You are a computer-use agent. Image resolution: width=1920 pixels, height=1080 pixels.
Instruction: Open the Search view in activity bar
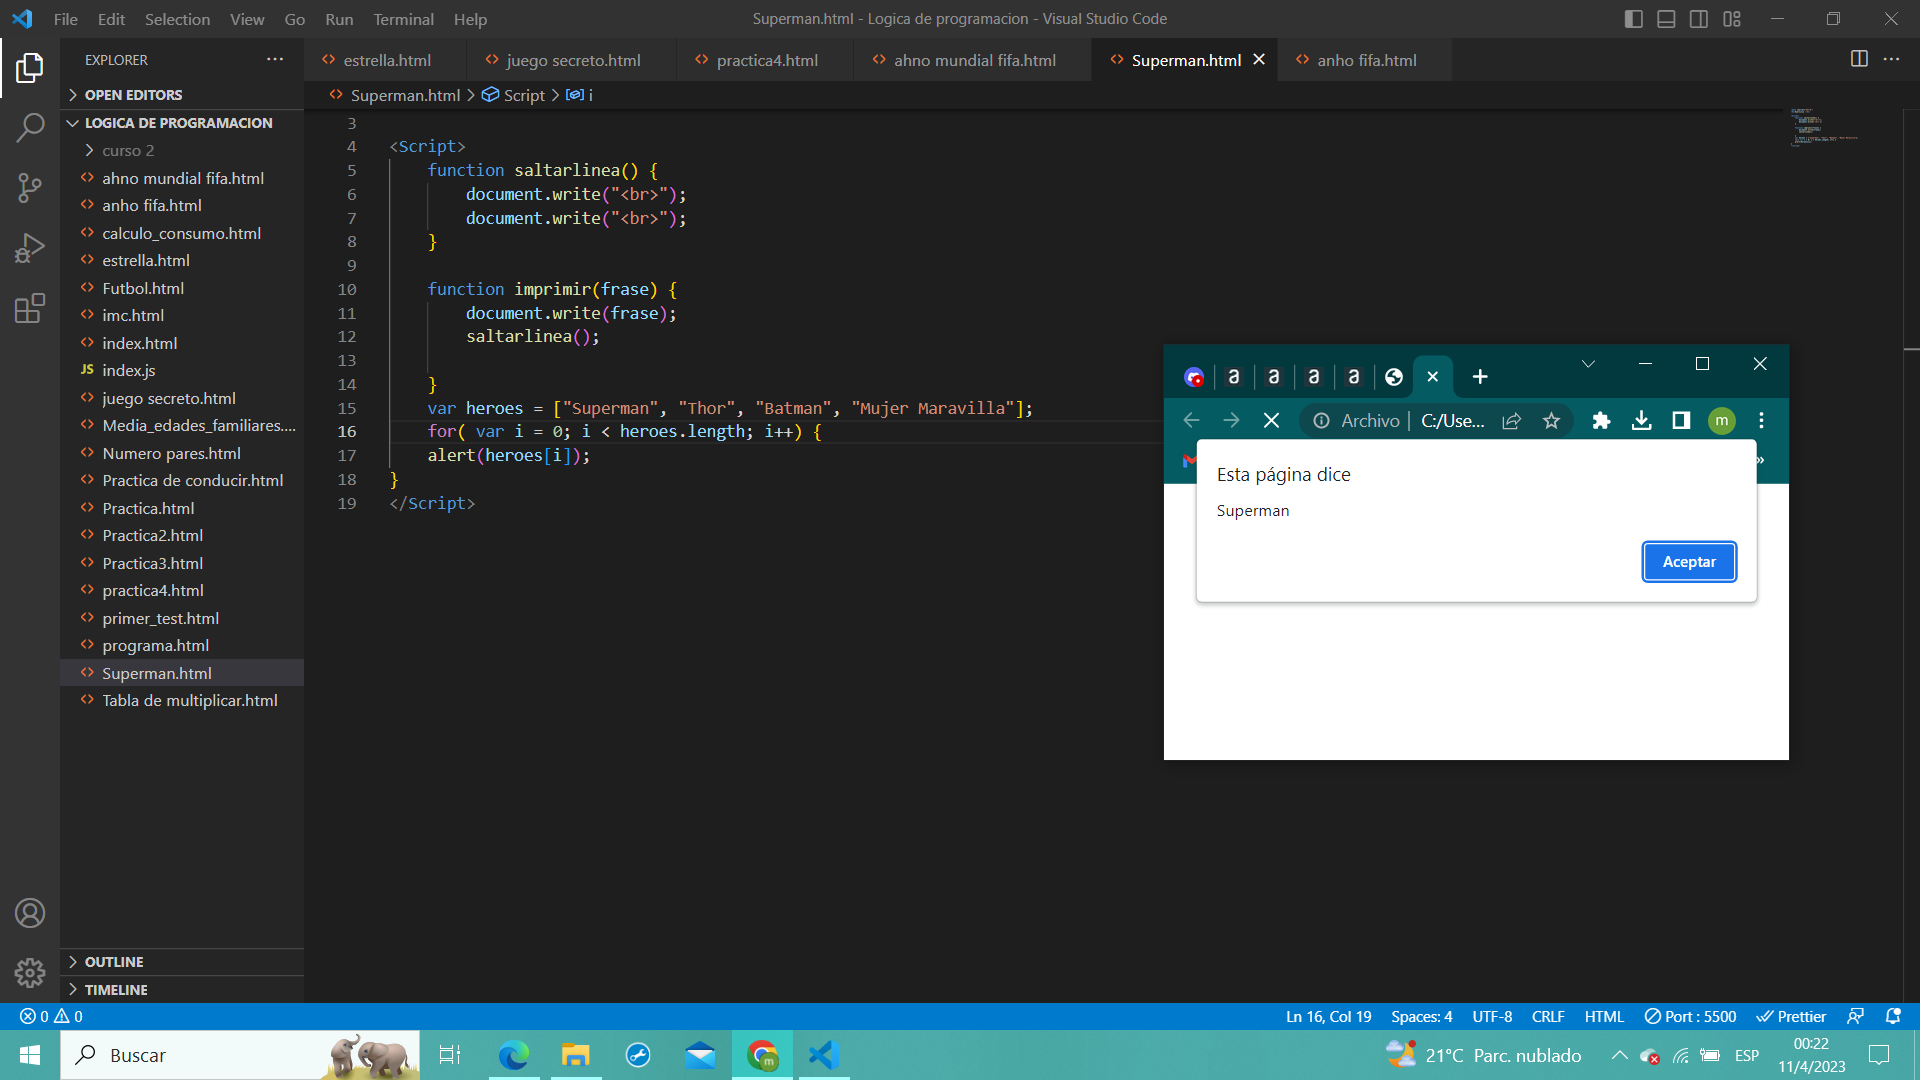click(30, 127)
